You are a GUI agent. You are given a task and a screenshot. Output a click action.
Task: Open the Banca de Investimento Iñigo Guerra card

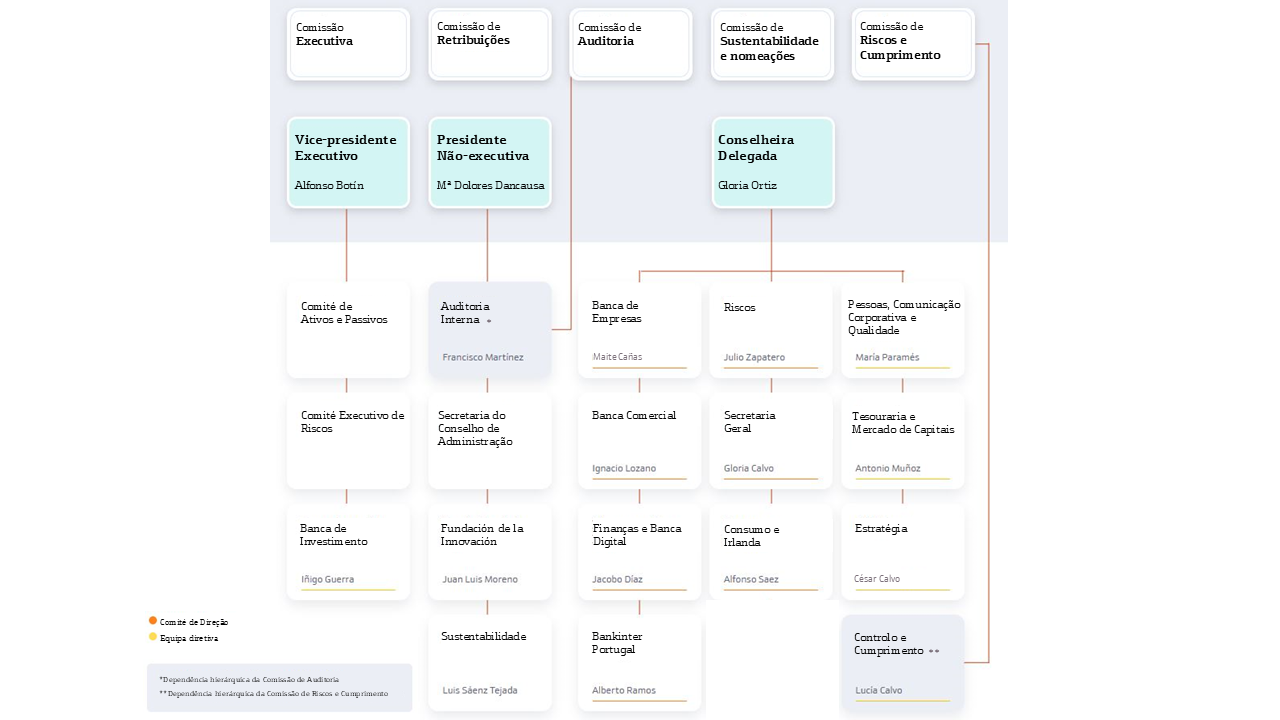pos(348,552)
